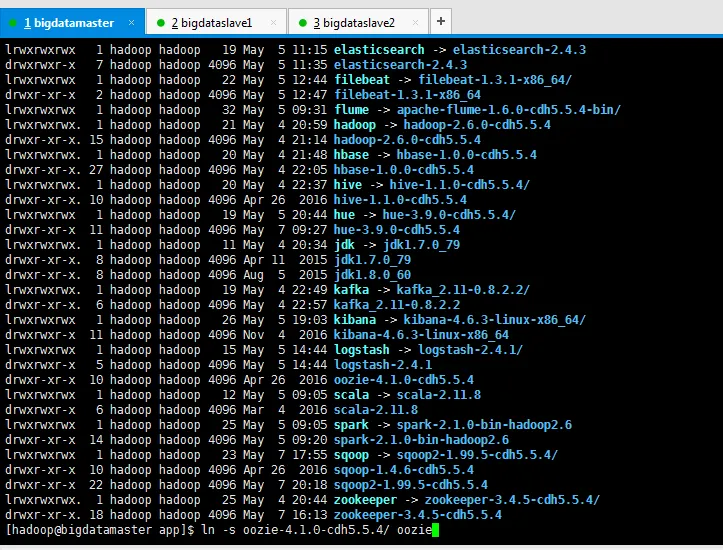Switch to the bigdataslave1 session tab

pyautogui.click(x=216, y=23)
